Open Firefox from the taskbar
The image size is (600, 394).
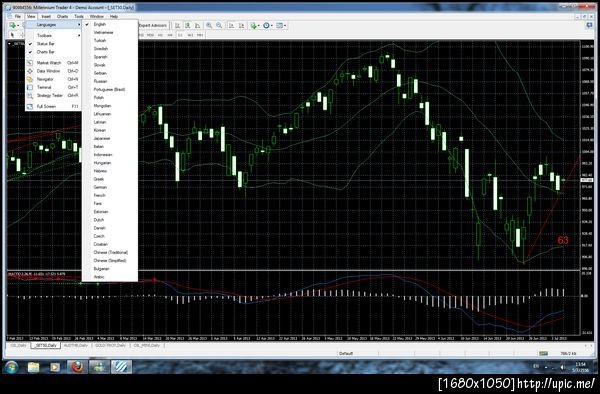(77, 367)
